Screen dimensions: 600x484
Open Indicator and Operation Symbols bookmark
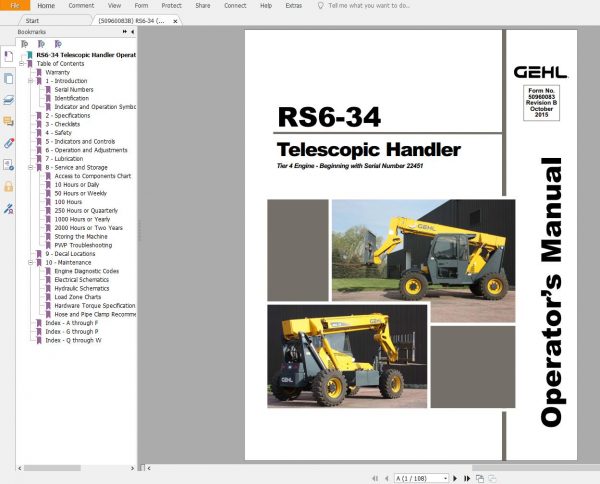95,107
